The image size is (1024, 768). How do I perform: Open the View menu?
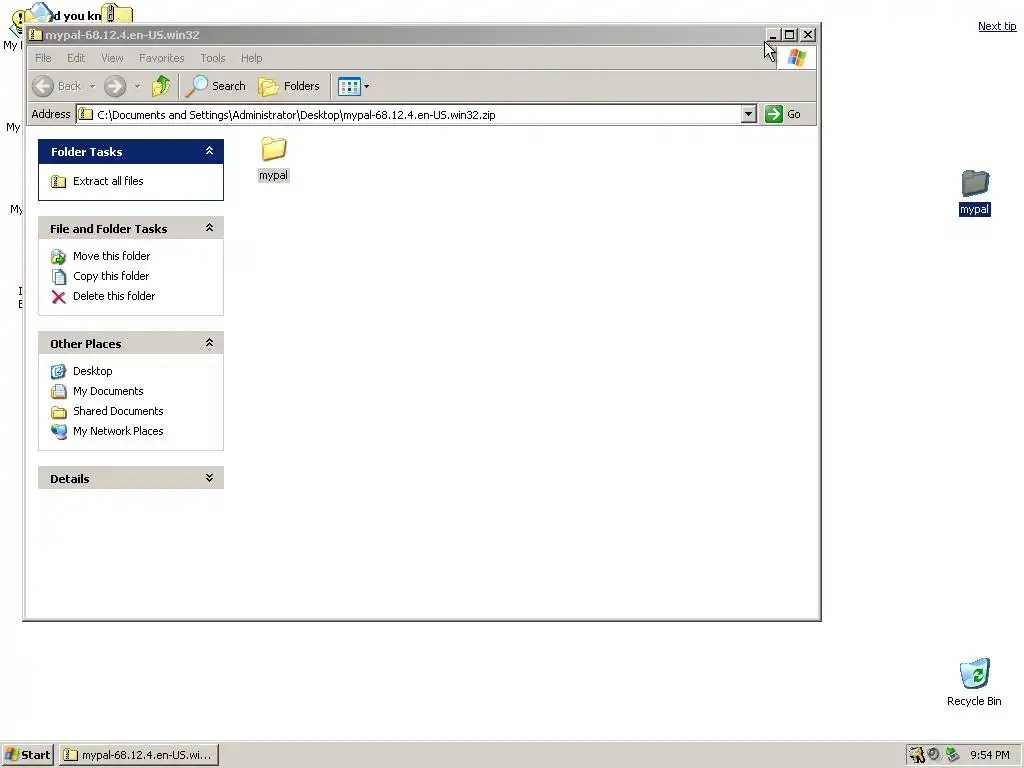coord(112,58)
